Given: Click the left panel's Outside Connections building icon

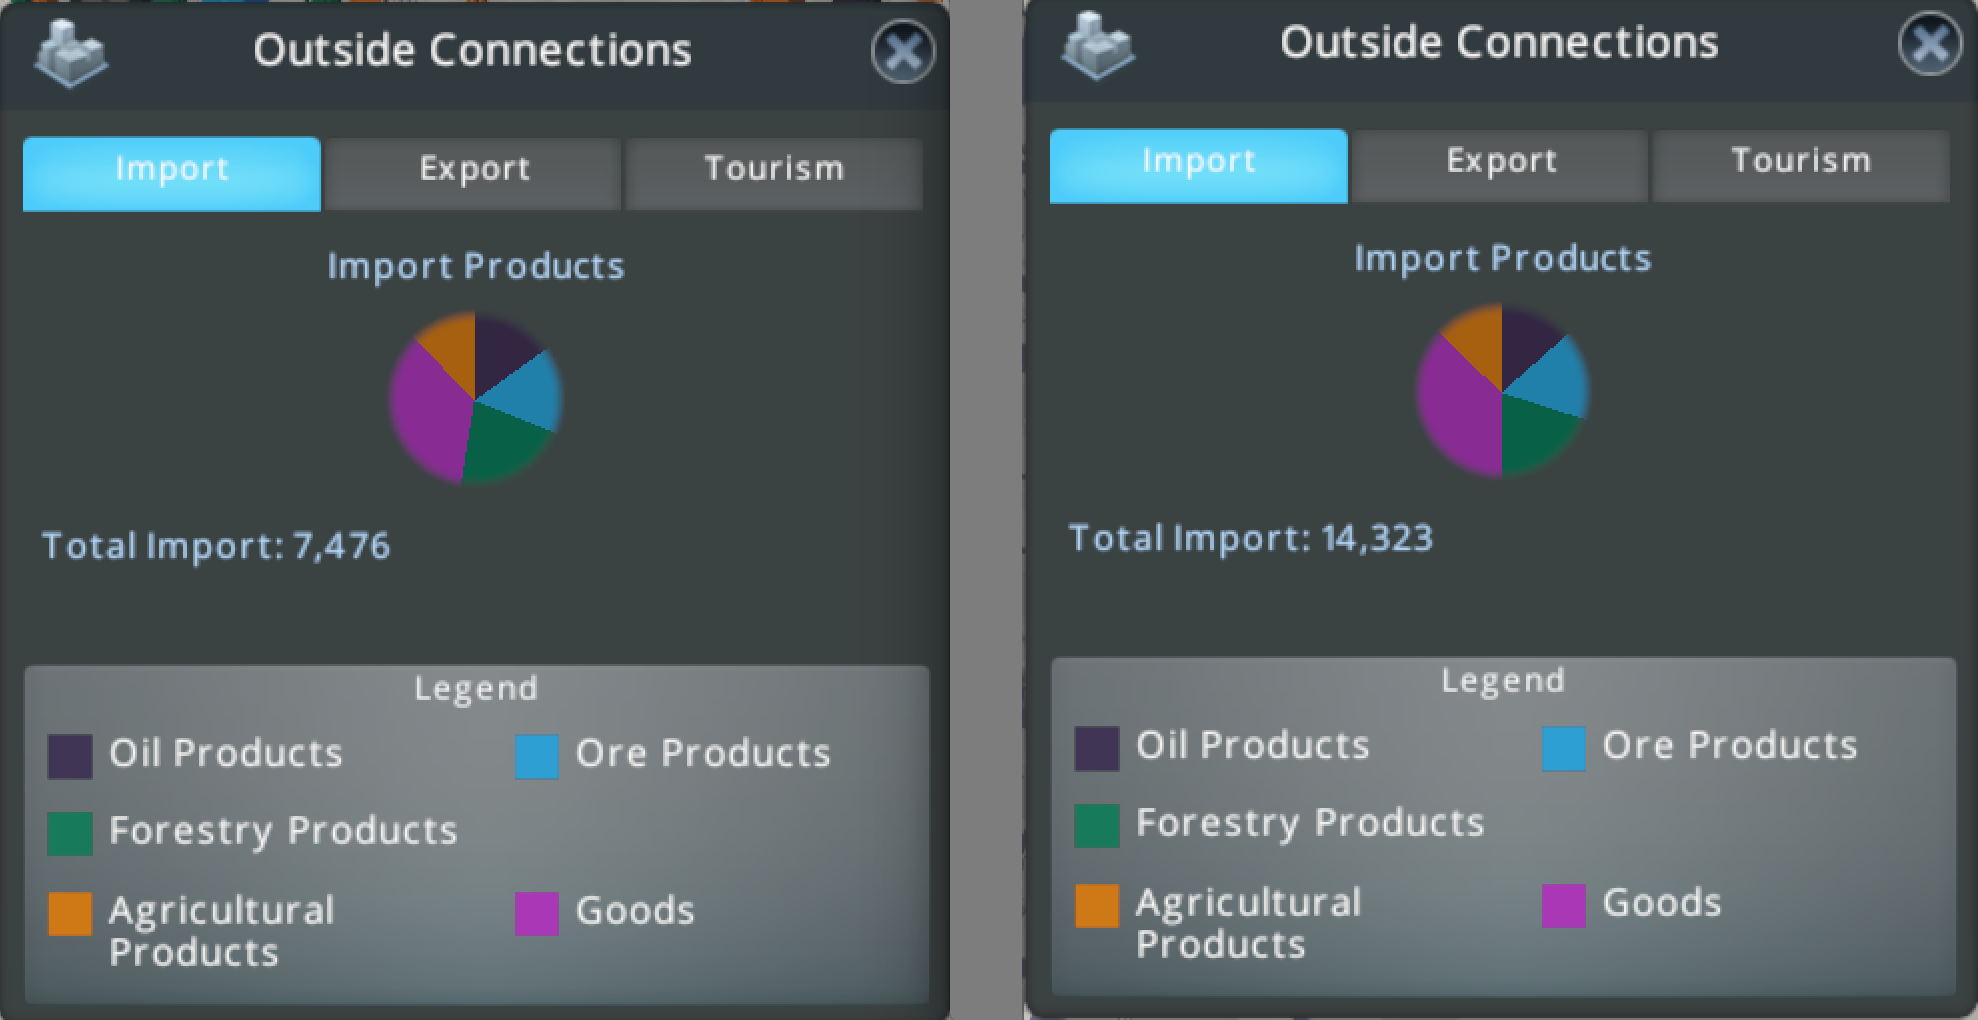Looking at the screenshot, I should 70,52.
